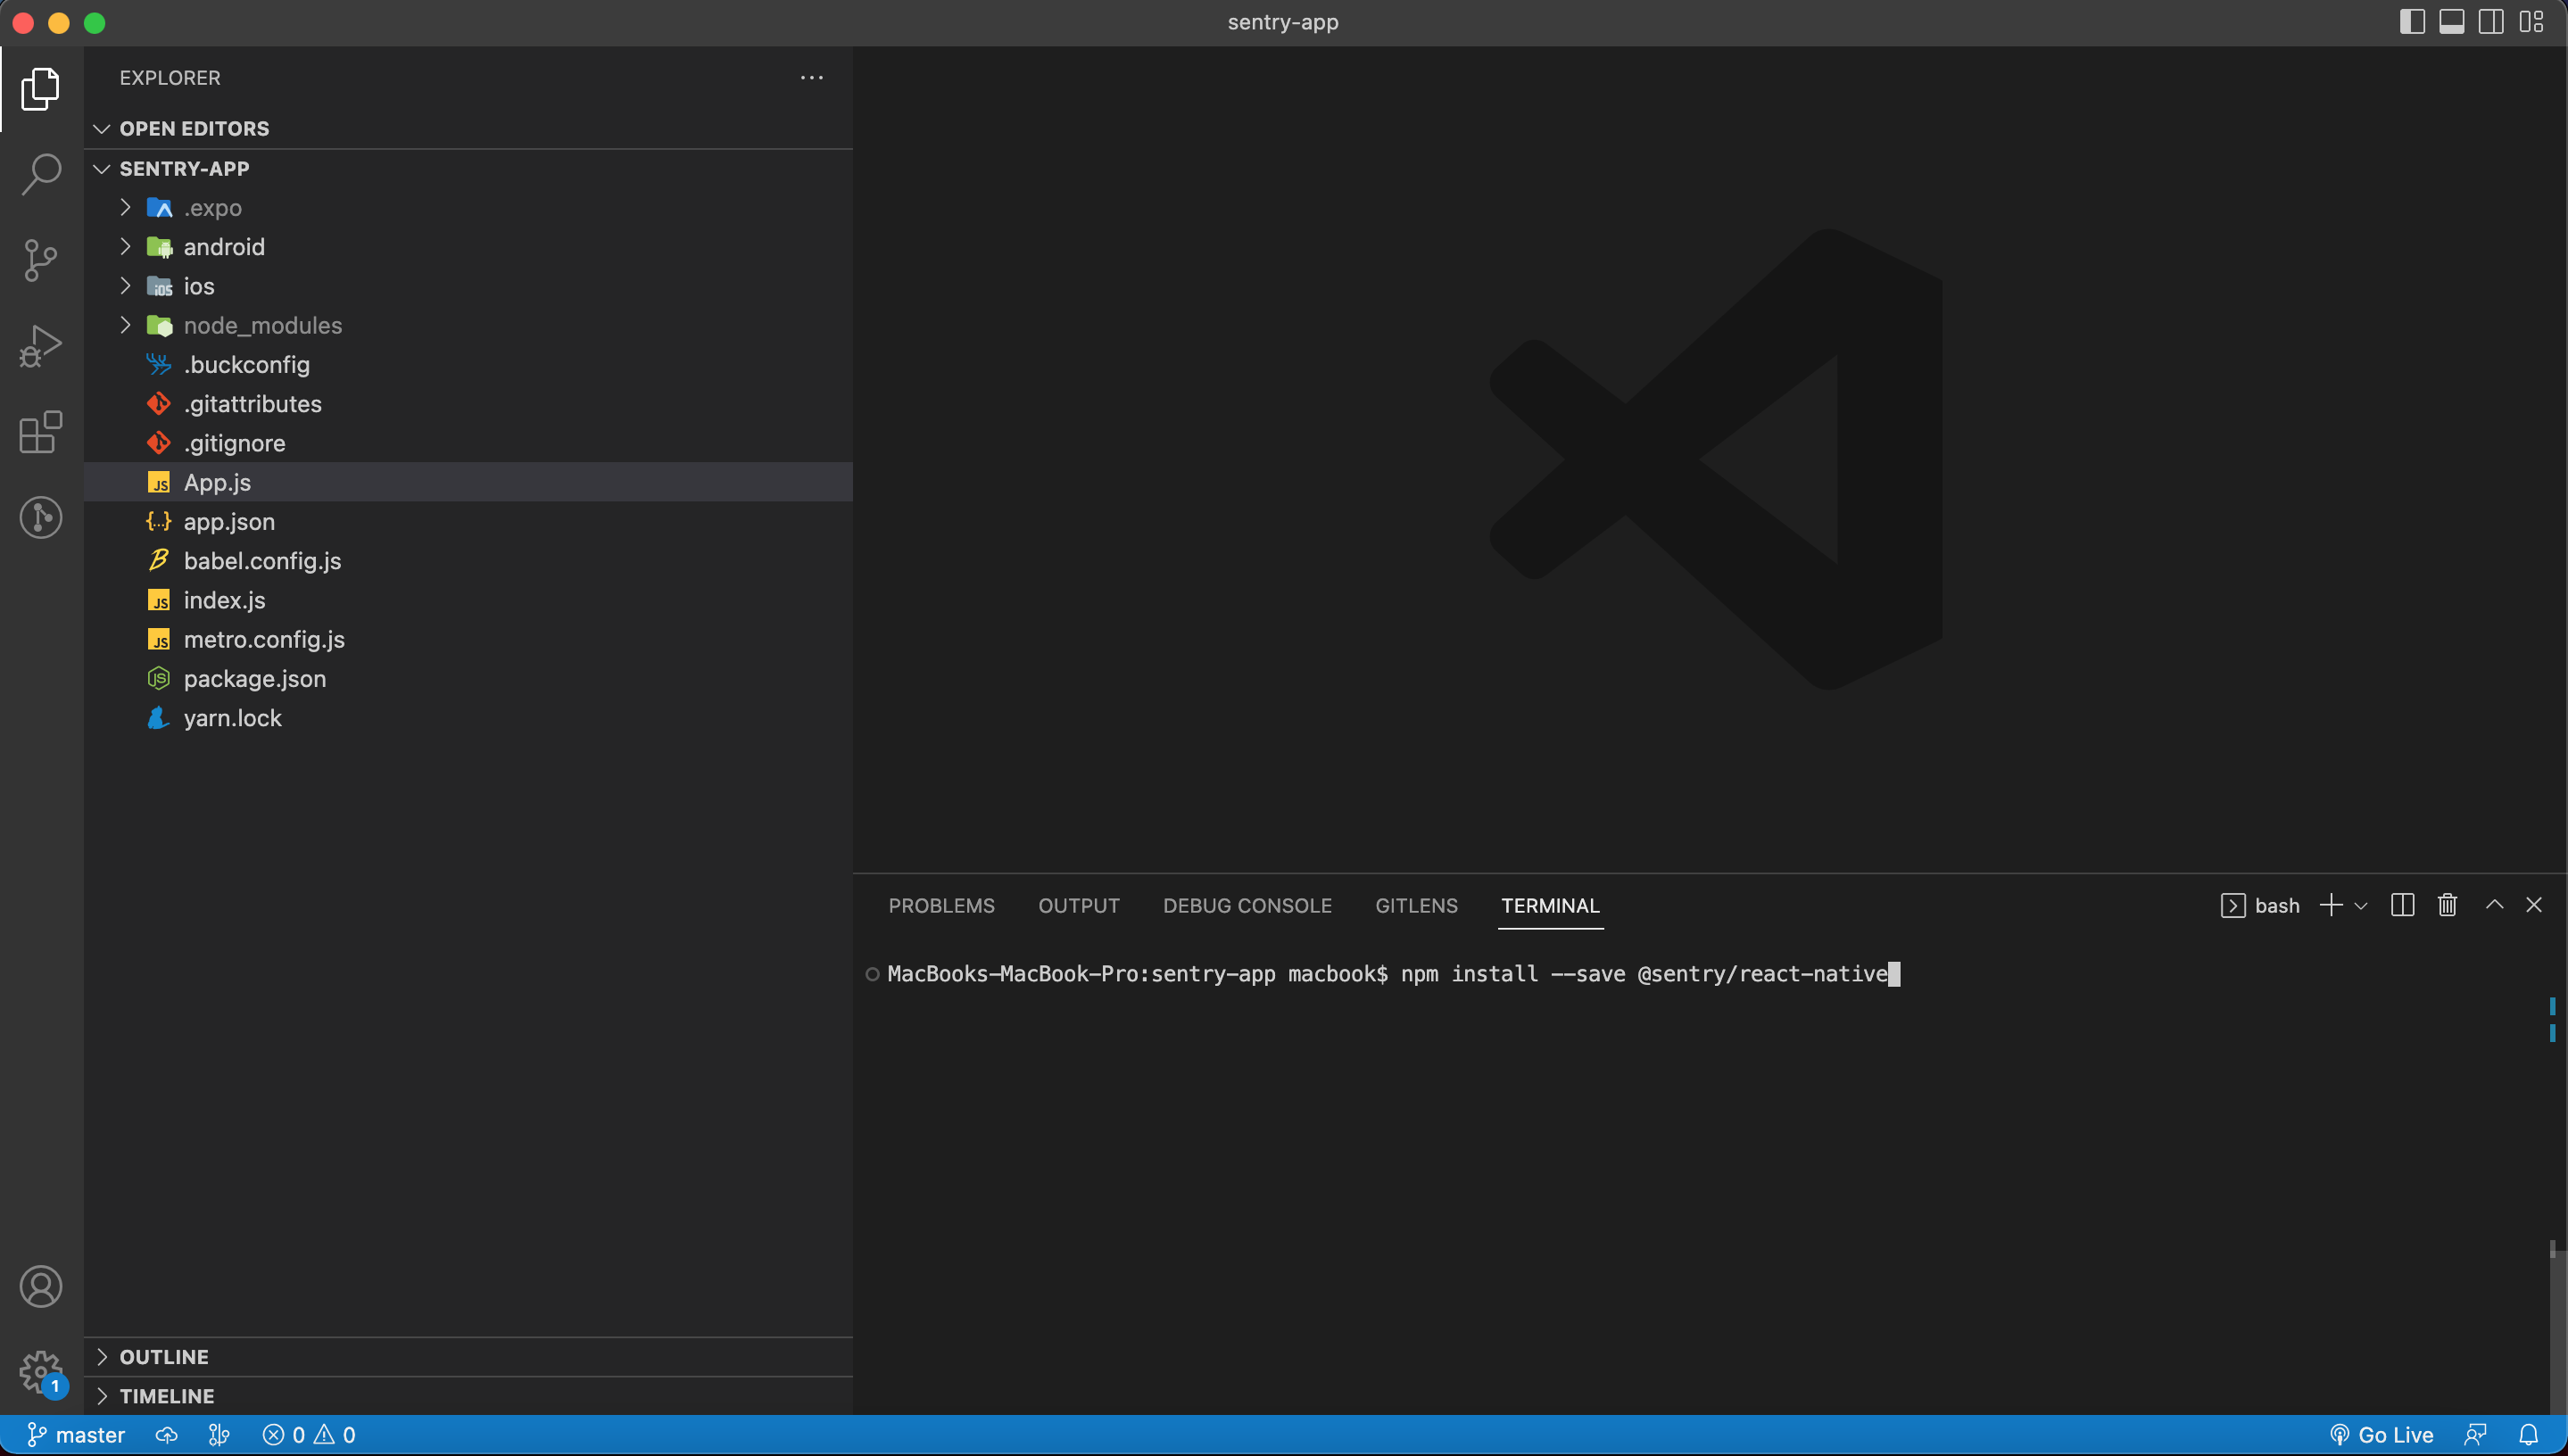
Task: Maximize the panel size with chevron up
Action: [x=2495, y=905]
